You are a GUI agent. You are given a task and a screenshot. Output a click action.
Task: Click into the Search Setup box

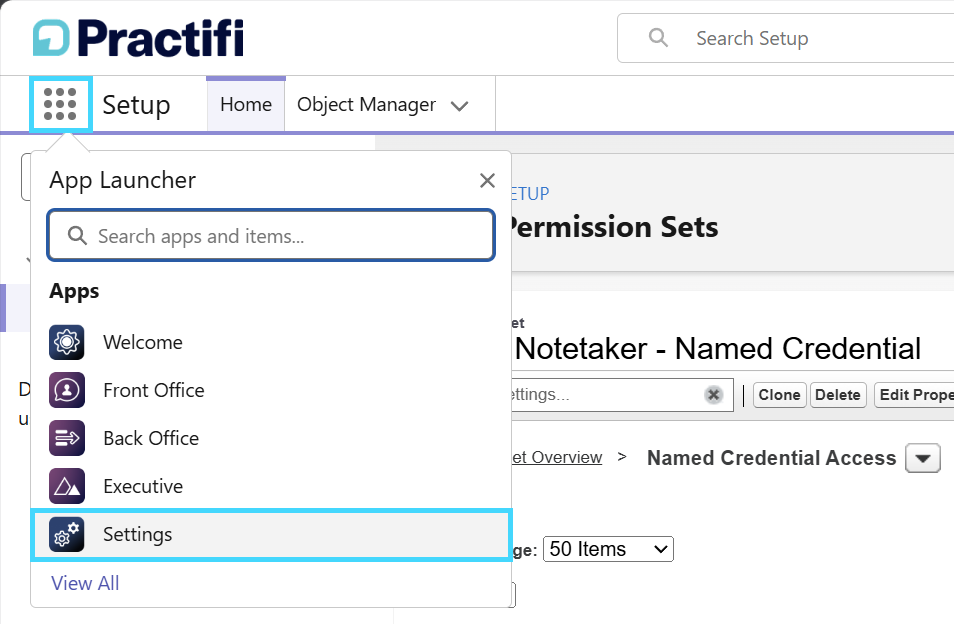click(785, 38)
